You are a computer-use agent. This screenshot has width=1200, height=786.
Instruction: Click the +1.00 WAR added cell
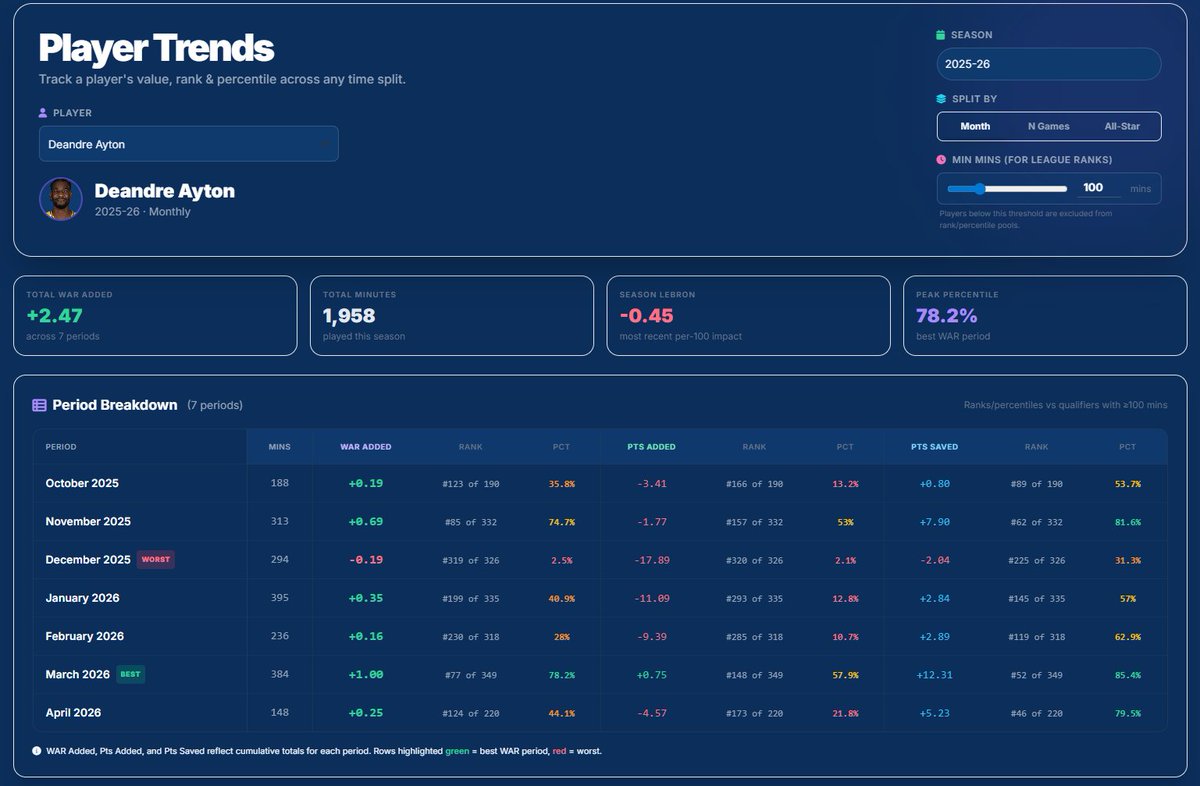pyautogui.click(x=366, y=675)
